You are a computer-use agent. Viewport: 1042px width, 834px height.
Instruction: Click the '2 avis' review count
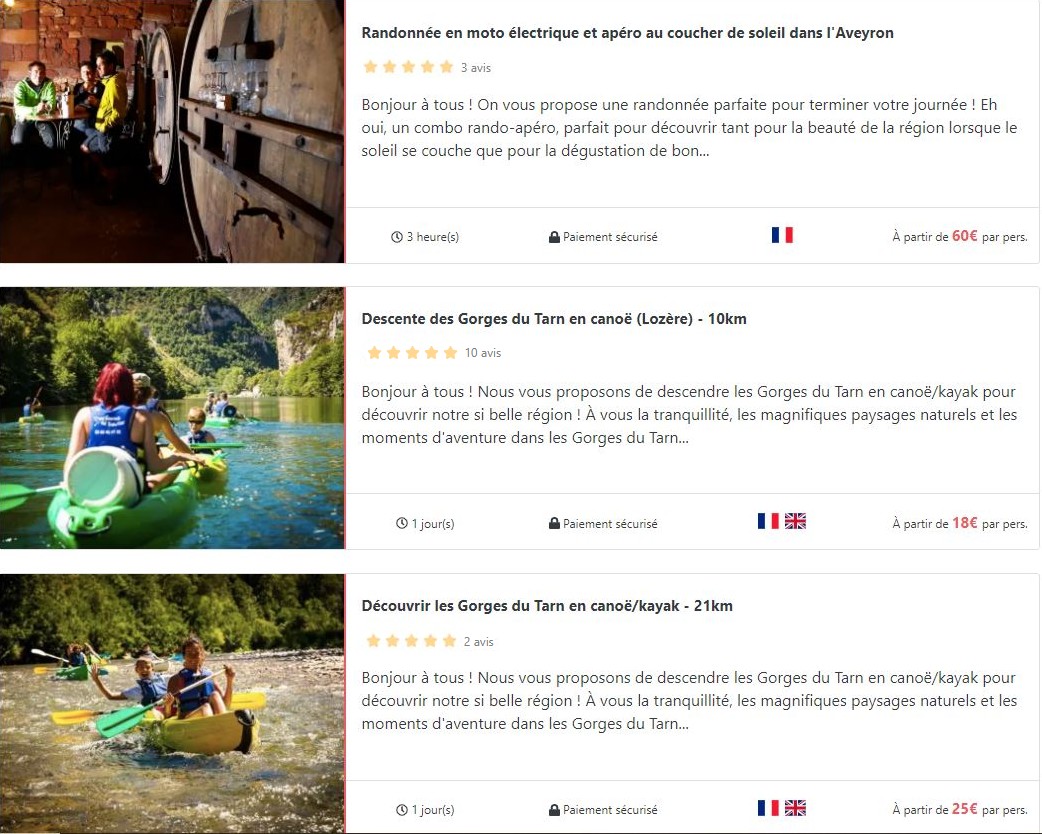click(479, 641)
